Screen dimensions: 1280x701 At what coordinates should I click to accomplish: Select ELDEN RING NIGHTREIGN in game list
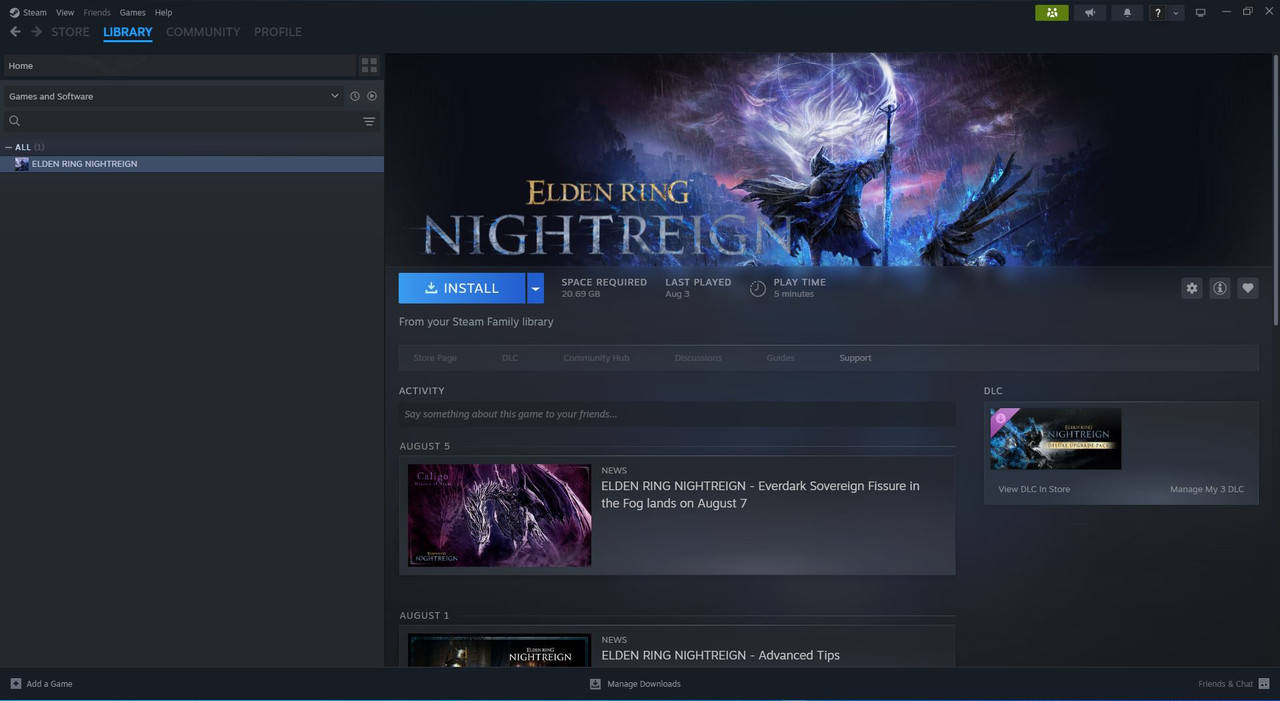tap(192, 164)
